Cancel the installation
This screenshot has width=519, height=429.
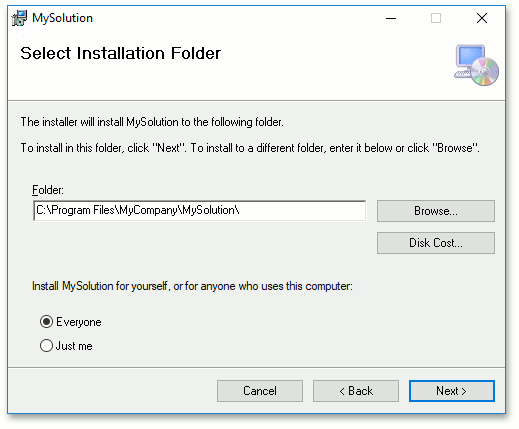[260, 391]
